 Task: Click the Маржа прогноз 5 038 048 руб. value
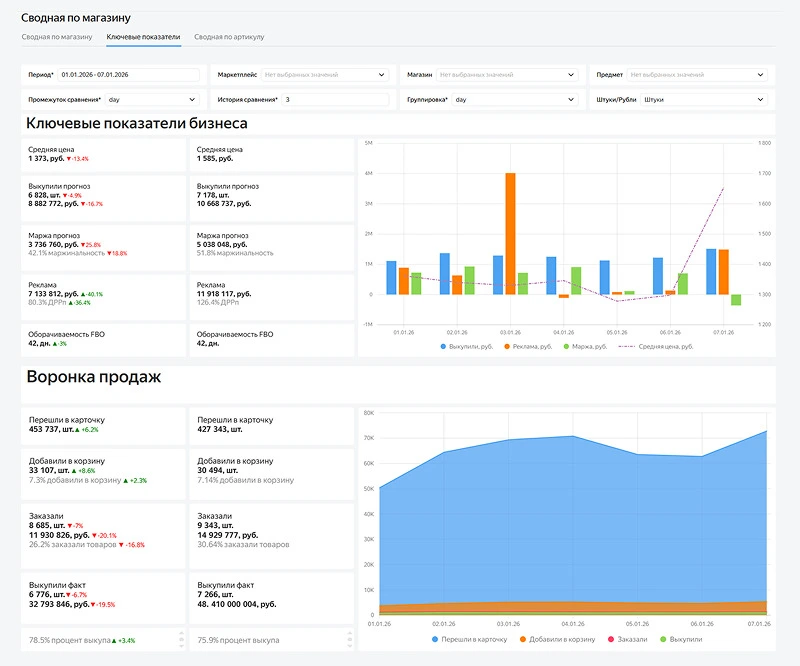(222, 244)
